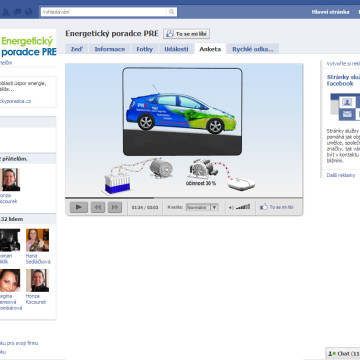Mute the video using the speaker icon

point(231,208)
